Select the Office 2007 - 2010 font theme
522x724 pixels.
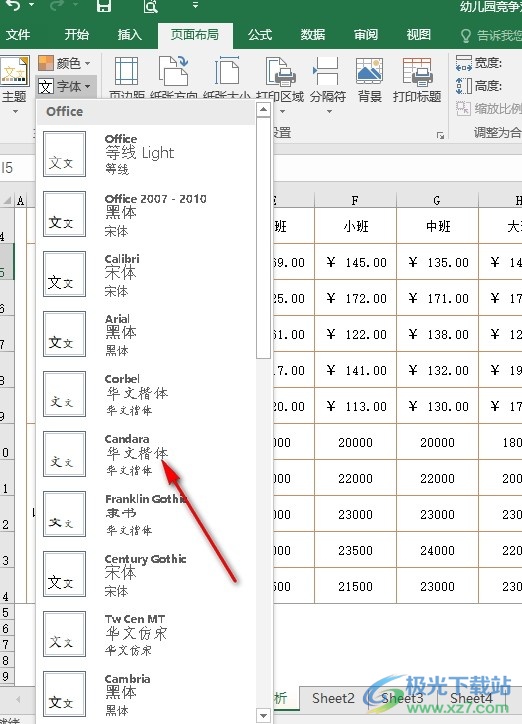(x=146, y=214)
